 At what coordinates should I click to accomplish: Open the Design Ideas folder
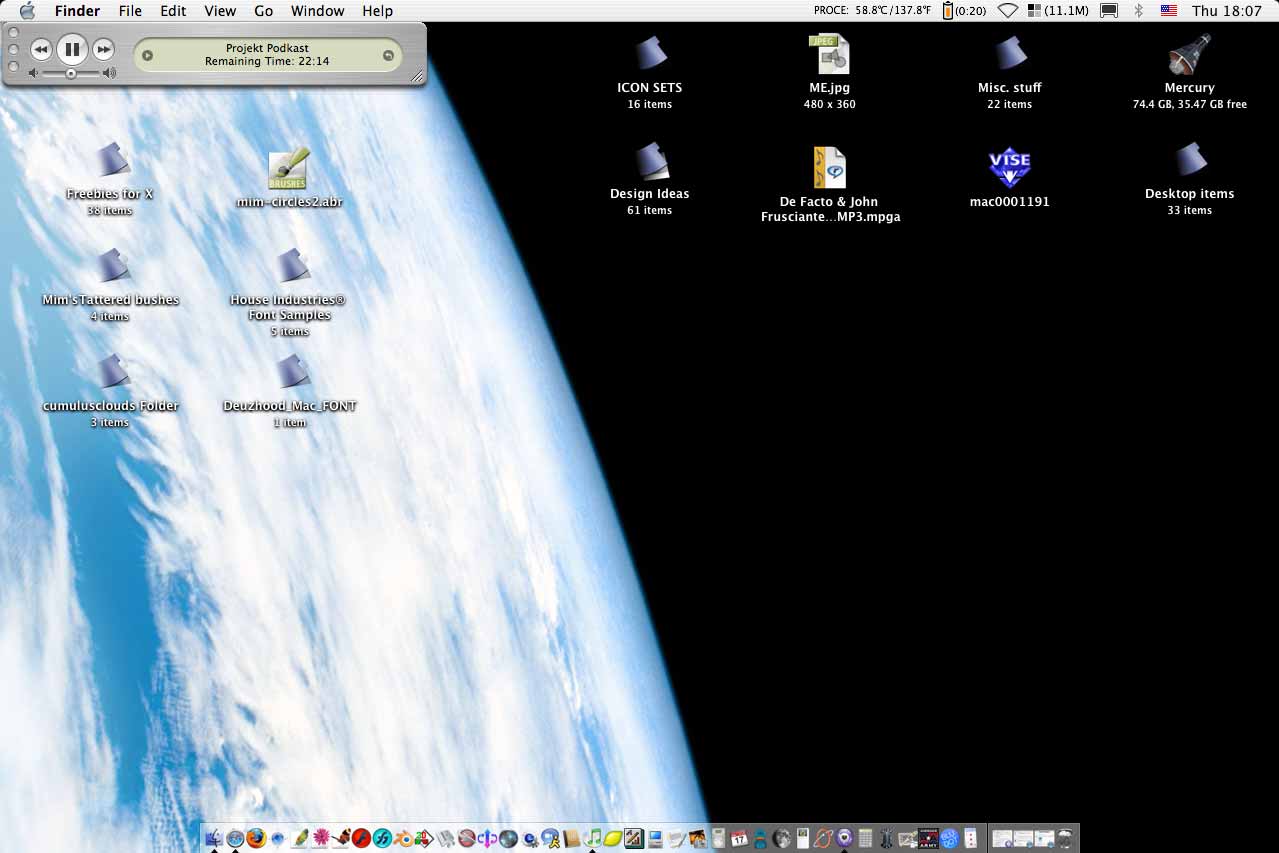click(650, 162)
